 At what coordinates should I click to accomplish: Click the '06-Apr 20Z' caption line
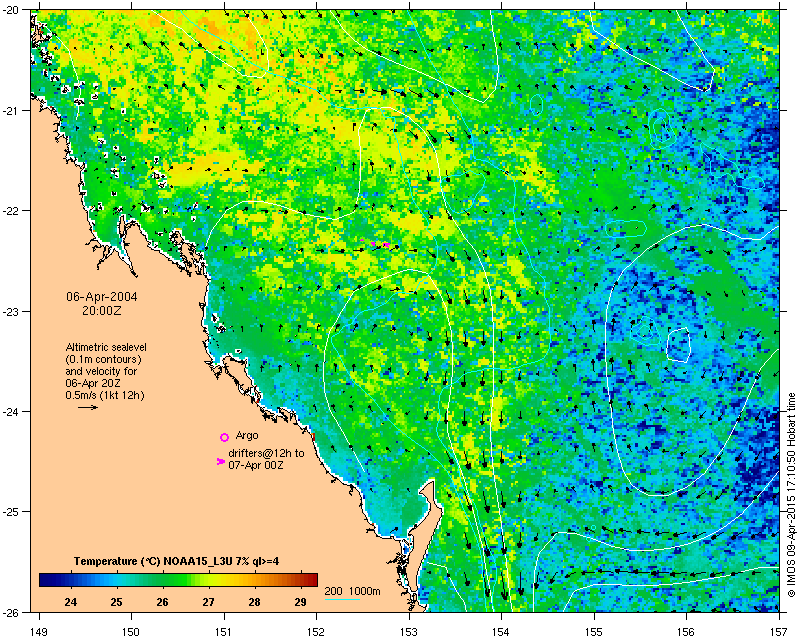(x=93, y=383)
